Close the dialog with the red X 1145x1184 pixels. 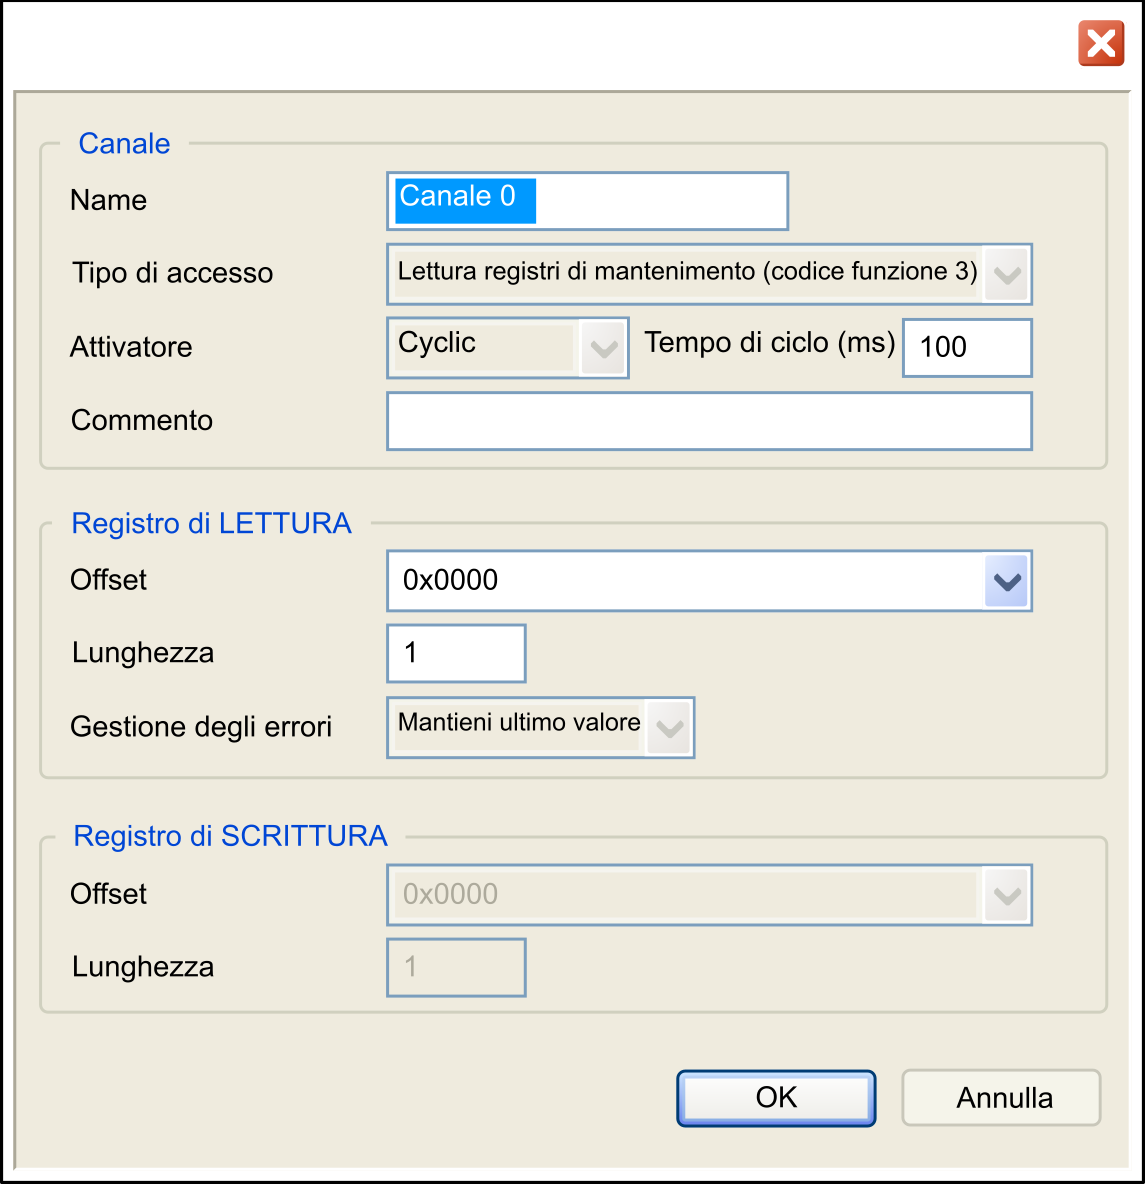click(x=1100, y=44)
